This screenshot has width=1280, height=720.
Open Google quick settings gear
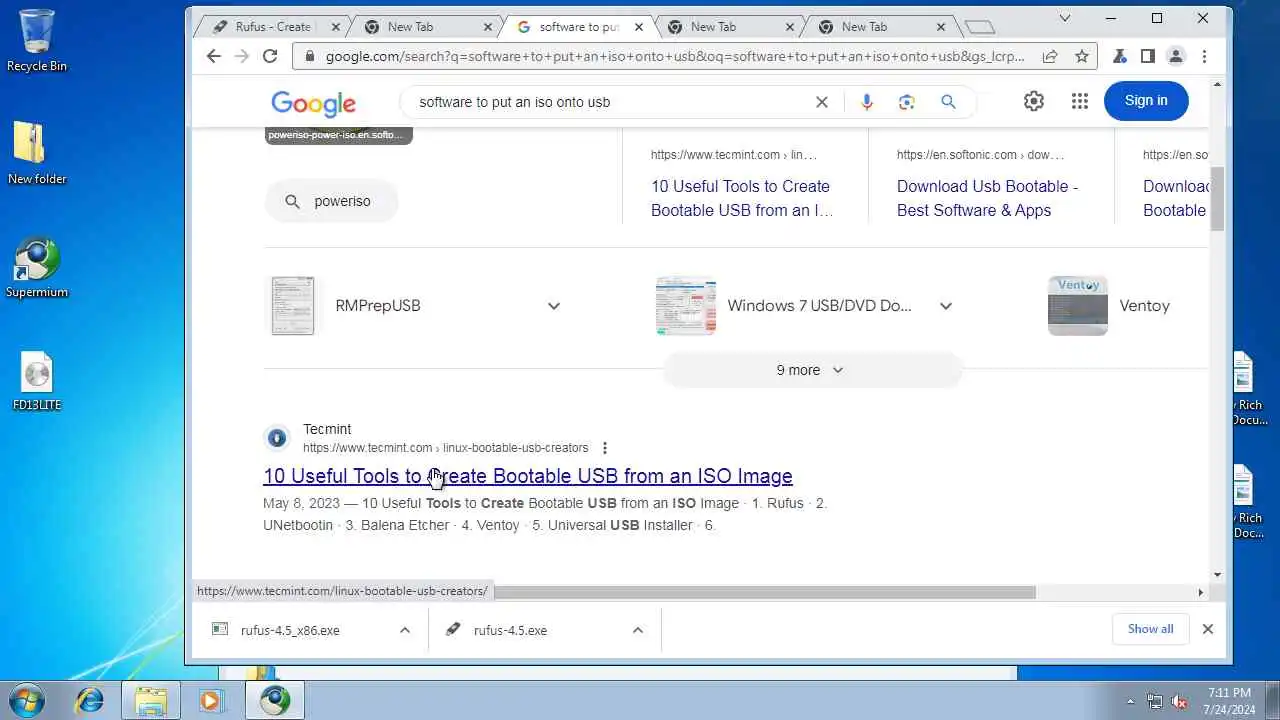click(1034, 101)
